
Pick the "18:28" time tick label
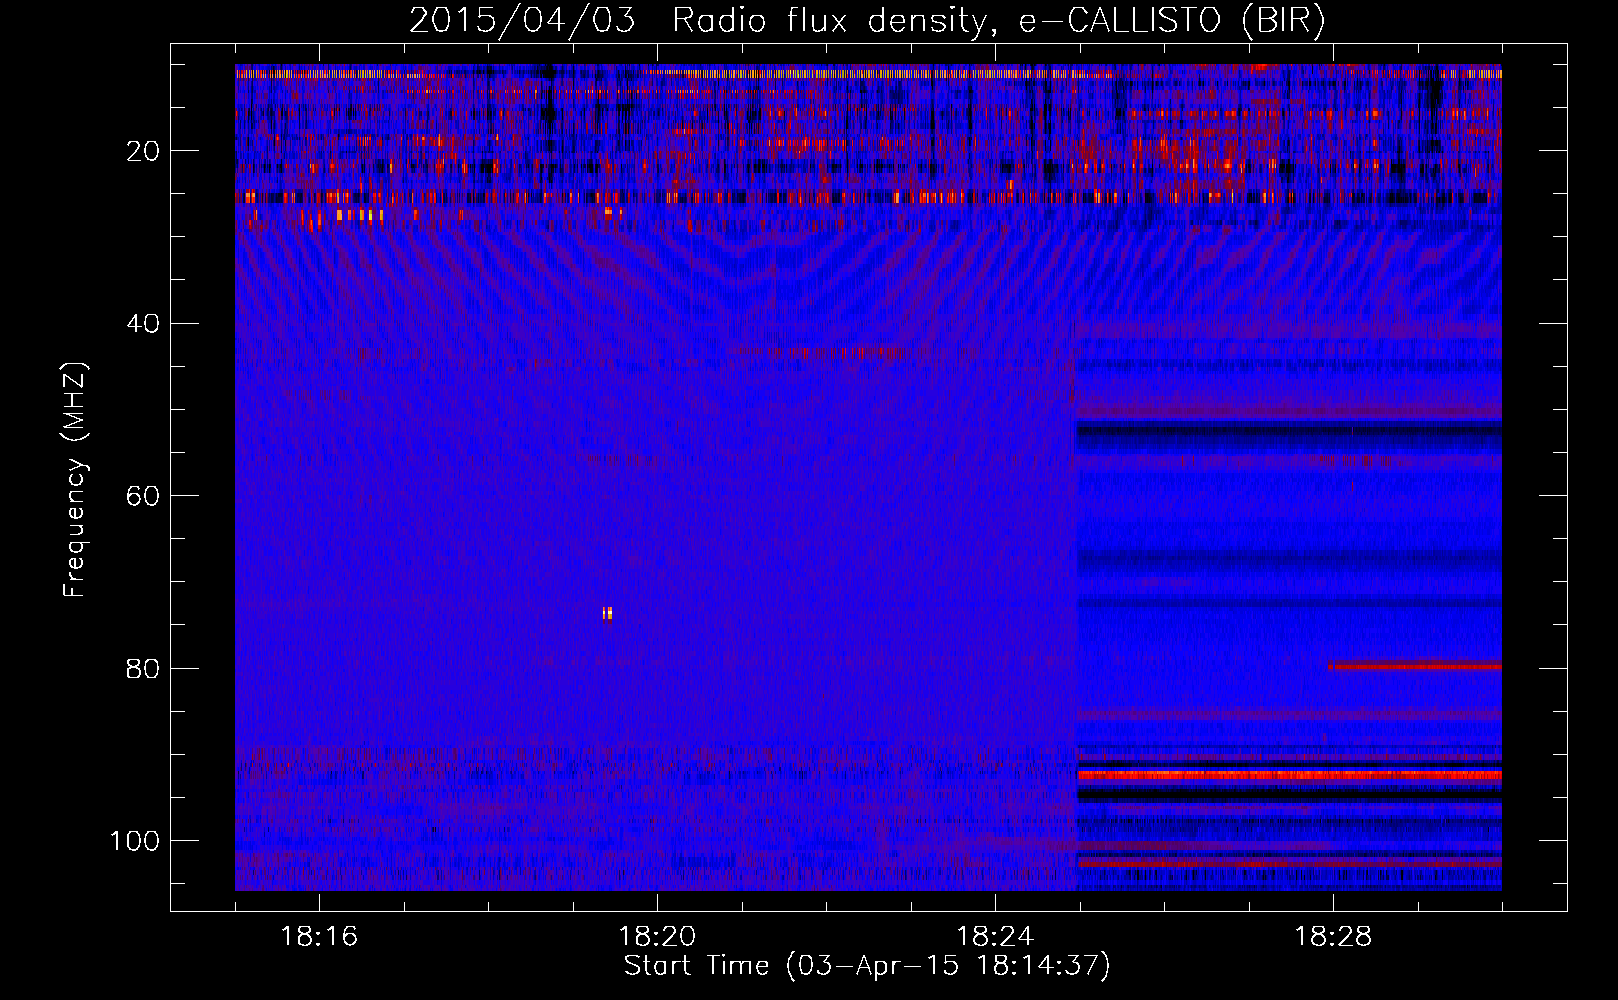click(x=1333, y=937)
